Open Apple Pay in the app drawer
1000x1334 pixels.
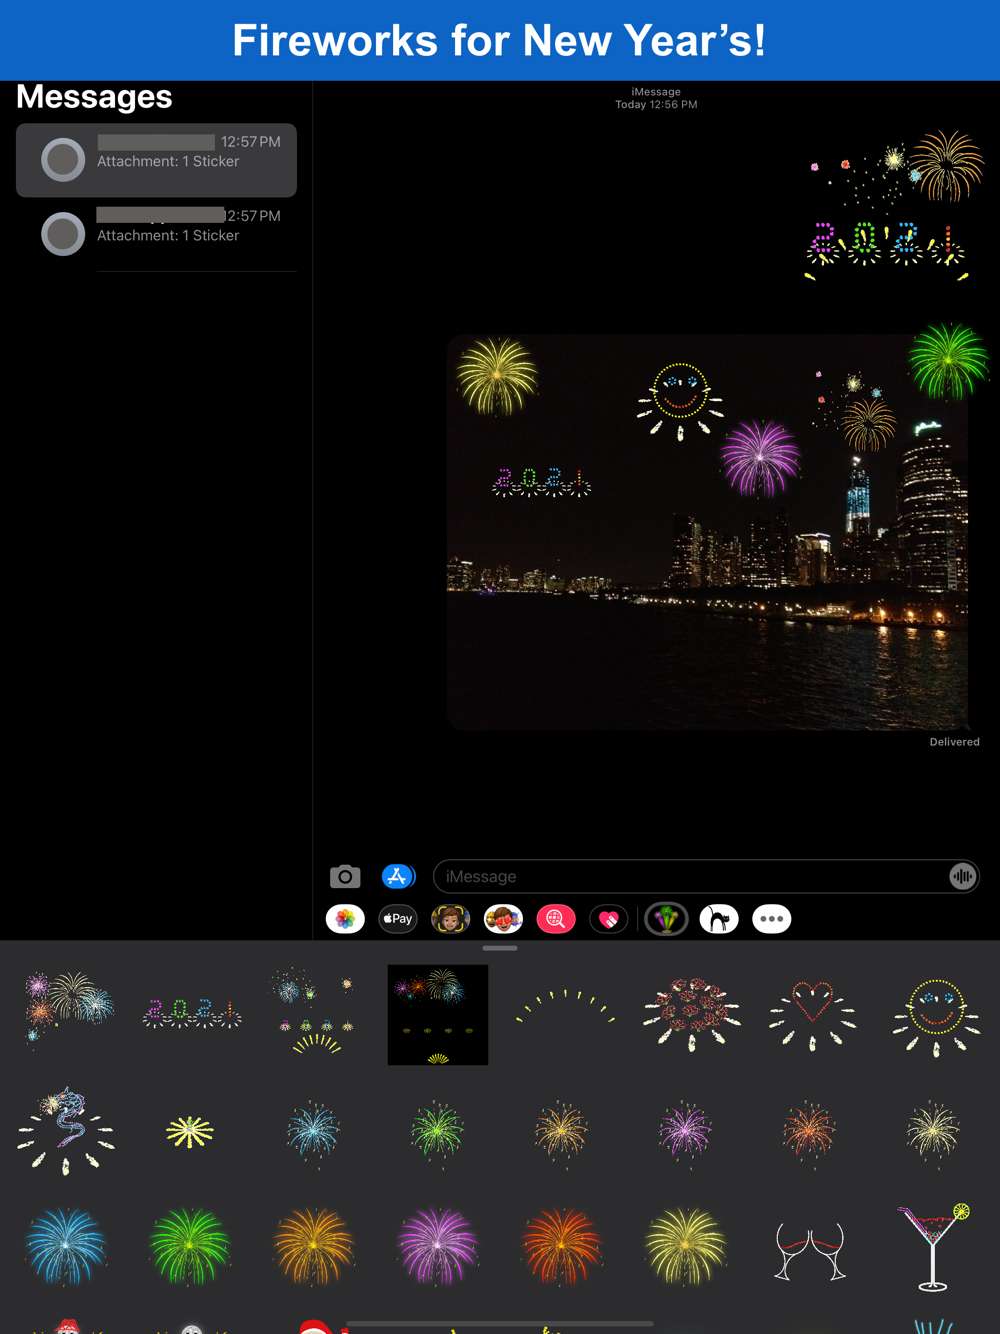[x=398, y=919]
